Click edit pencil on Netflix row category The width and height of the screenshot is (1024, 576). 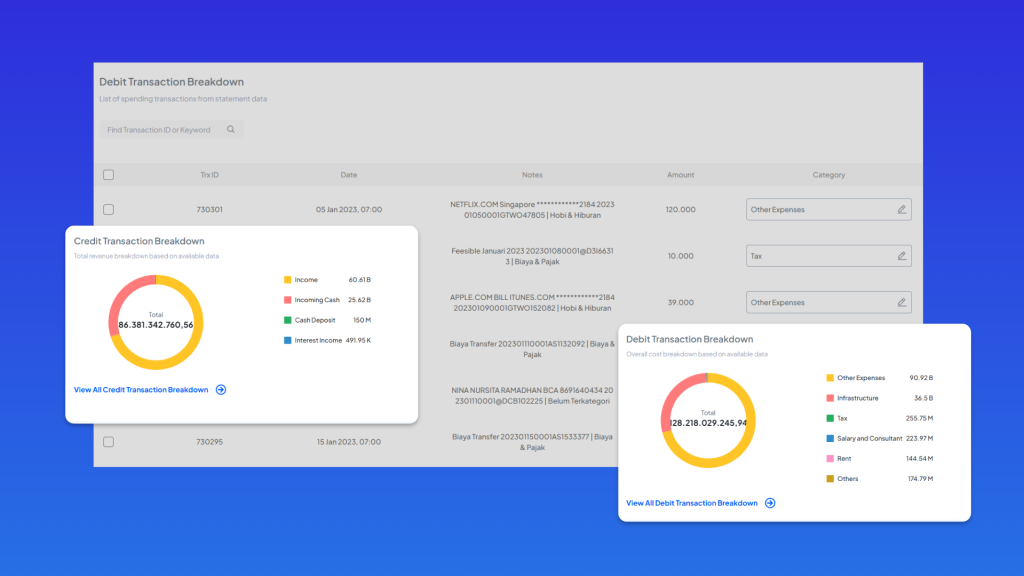(x=901, y=210)
